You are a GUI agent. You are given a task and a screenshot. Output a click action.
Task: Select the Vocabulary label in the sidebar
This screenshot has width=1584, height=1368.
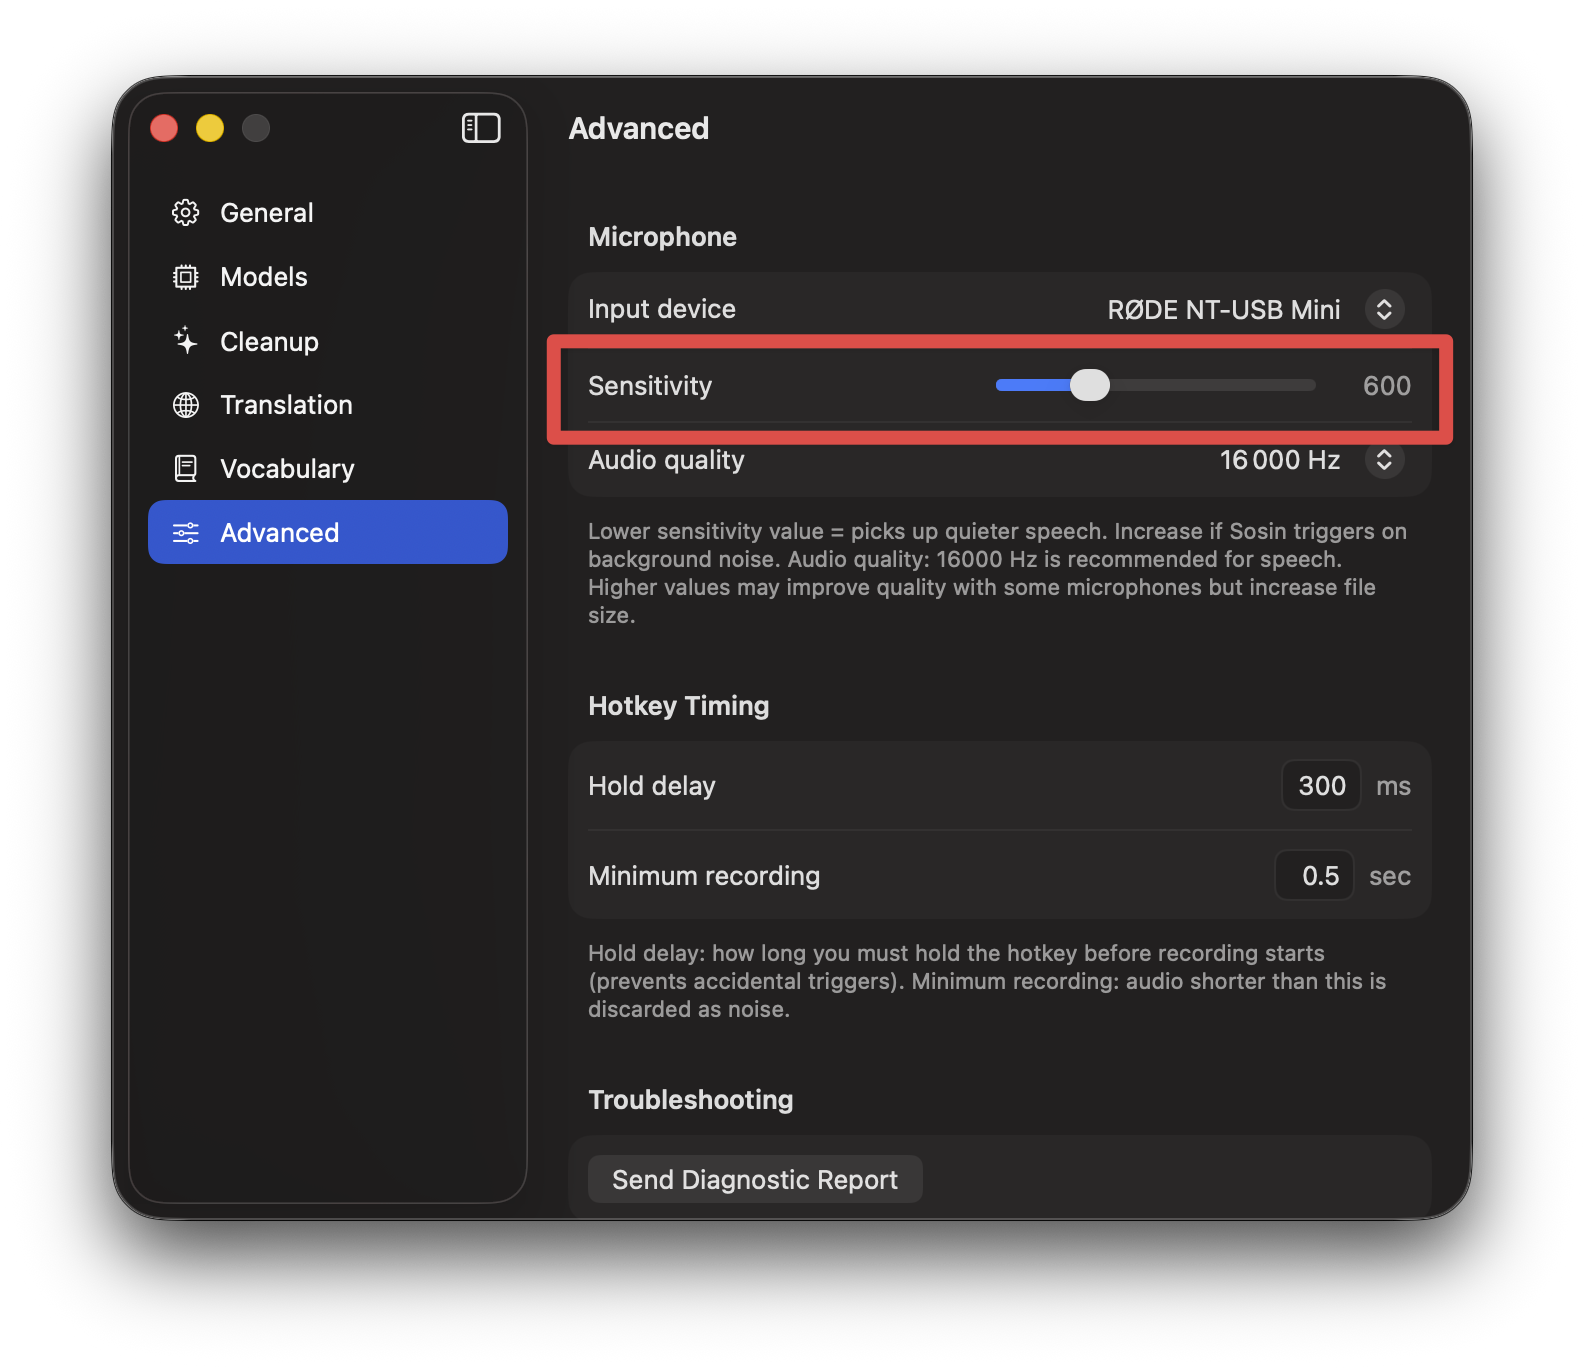287,469
